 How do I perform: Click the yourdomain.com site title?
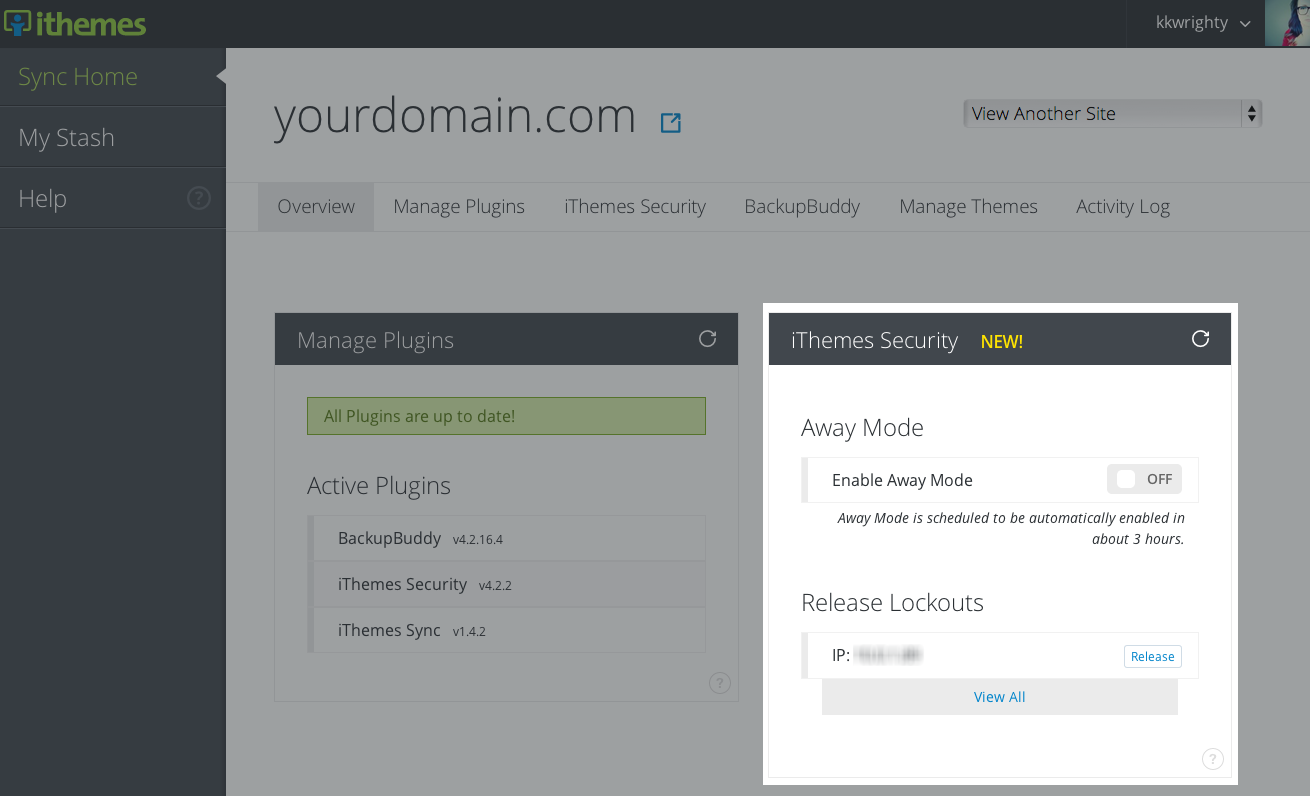(x=455, y=116)
